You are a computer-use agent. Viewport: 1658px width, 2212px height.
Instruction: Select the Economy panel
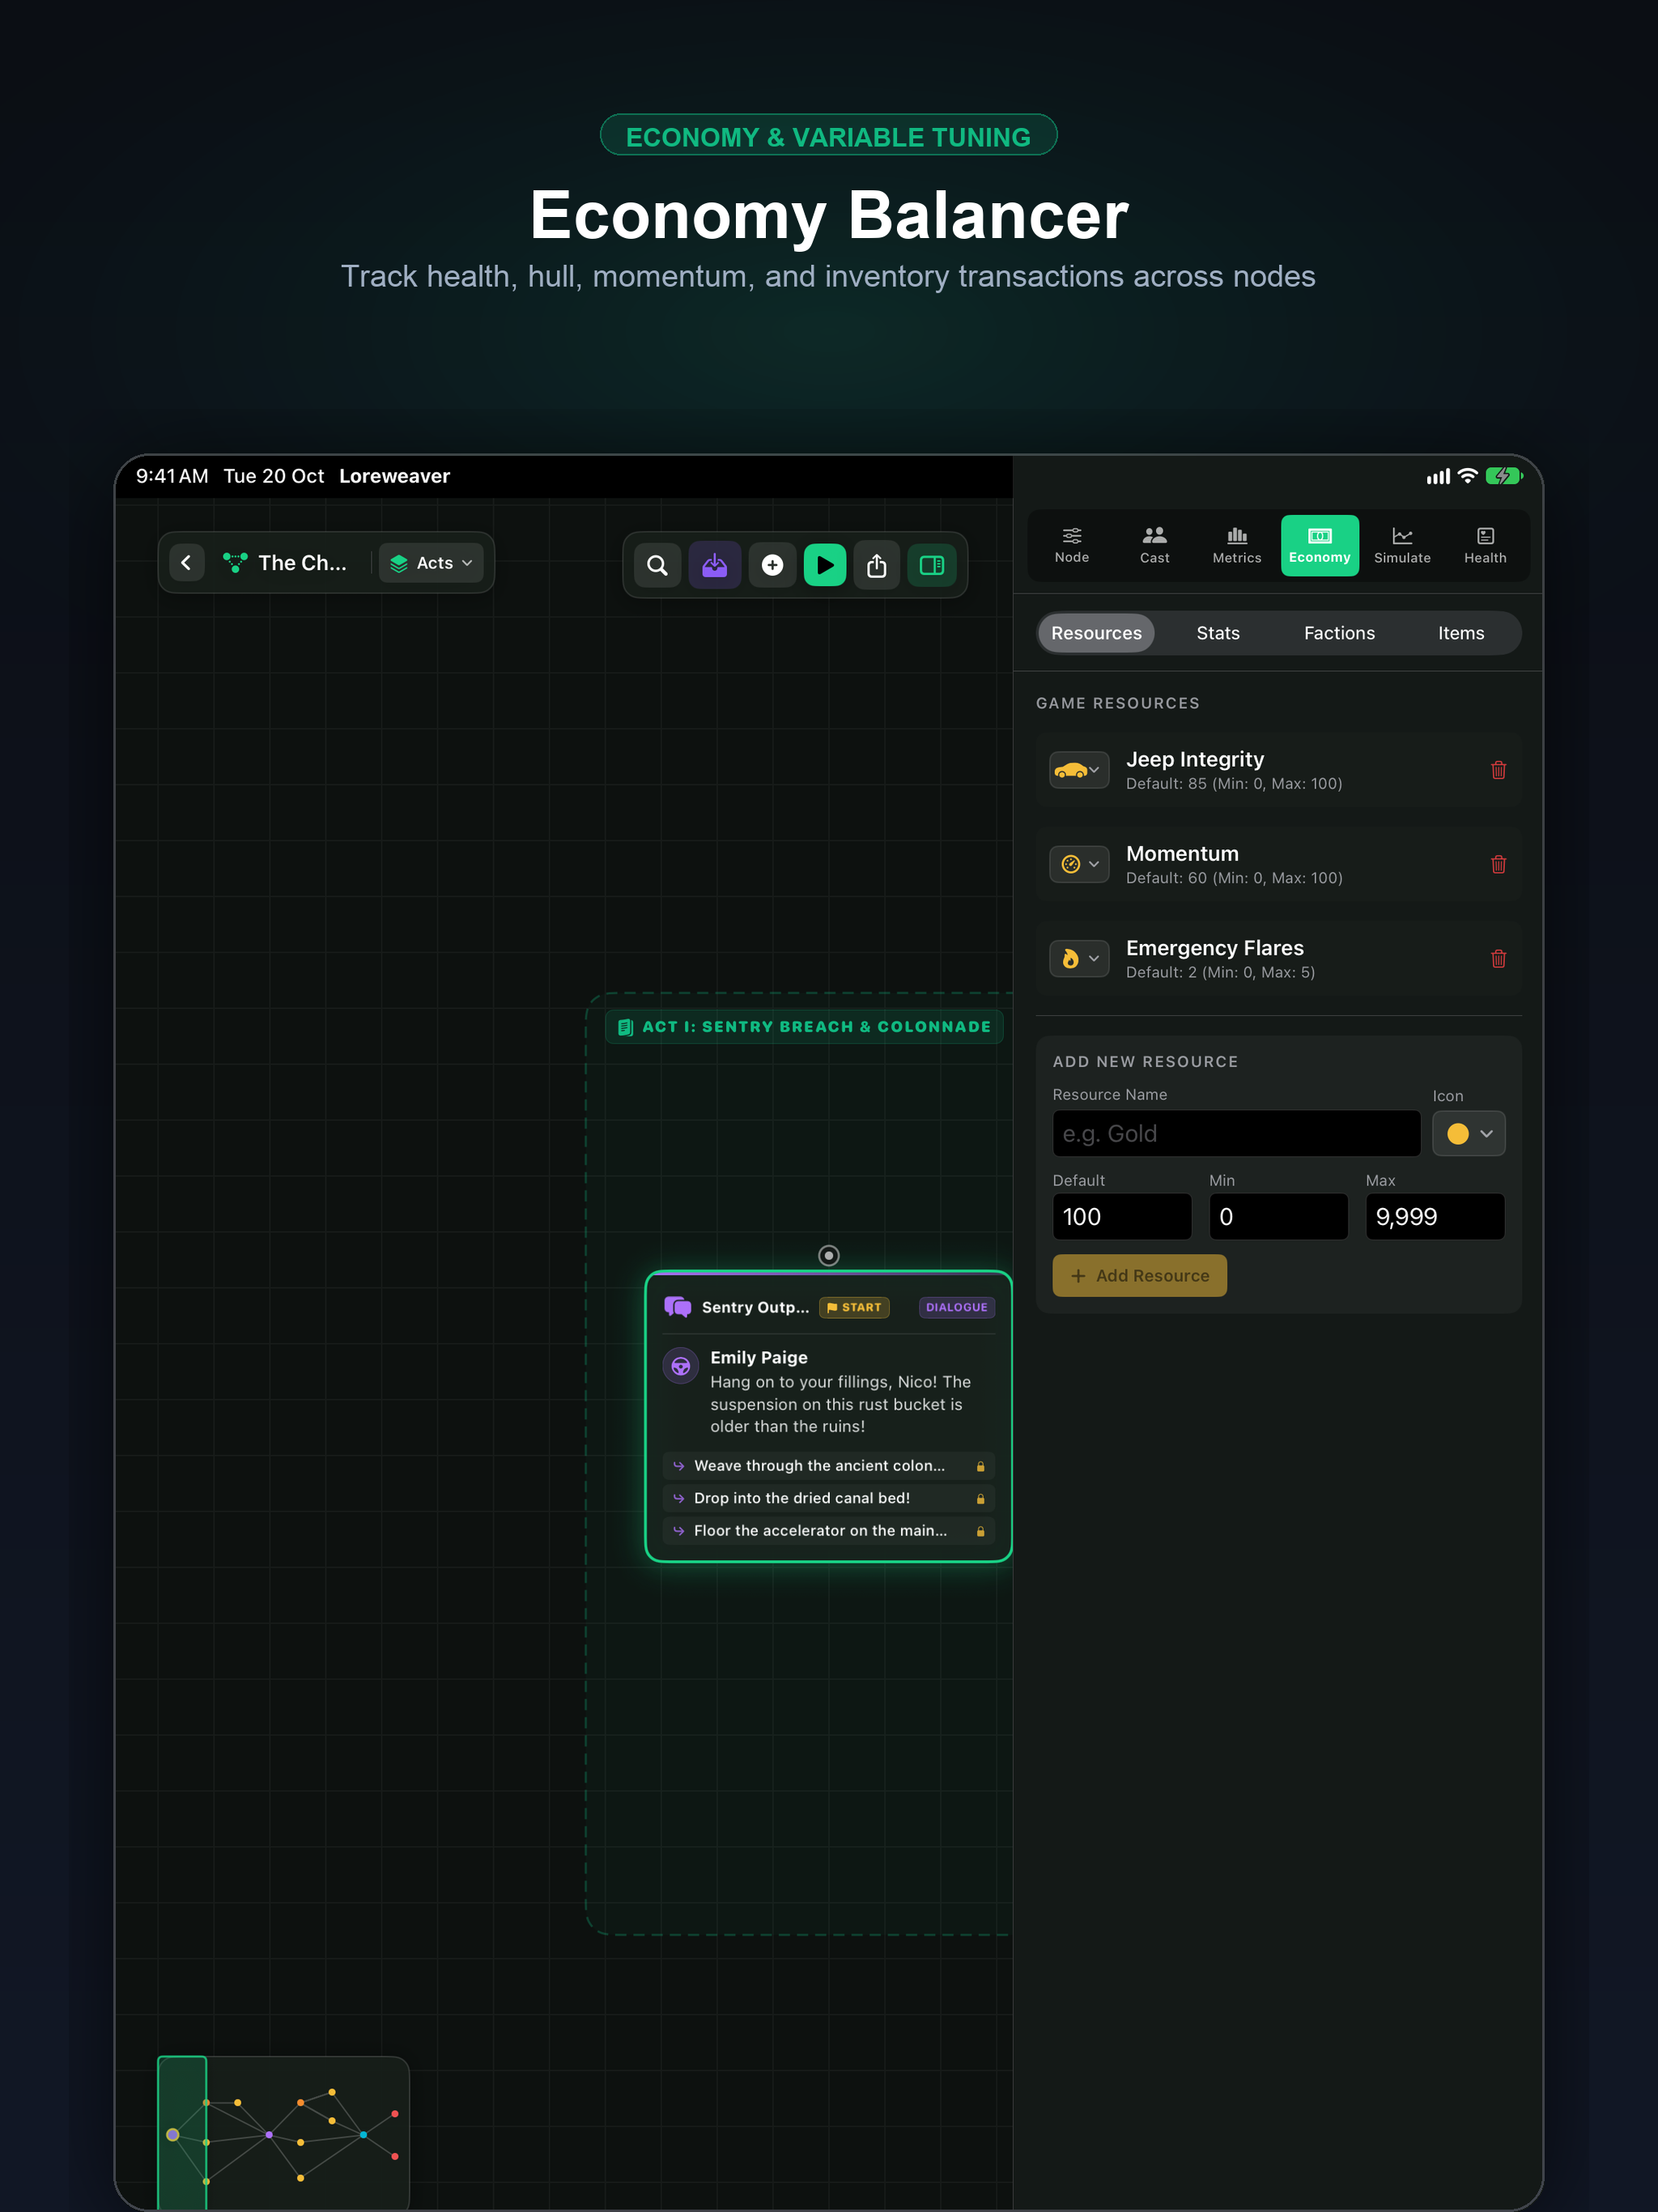click(x=1320, y=545)
